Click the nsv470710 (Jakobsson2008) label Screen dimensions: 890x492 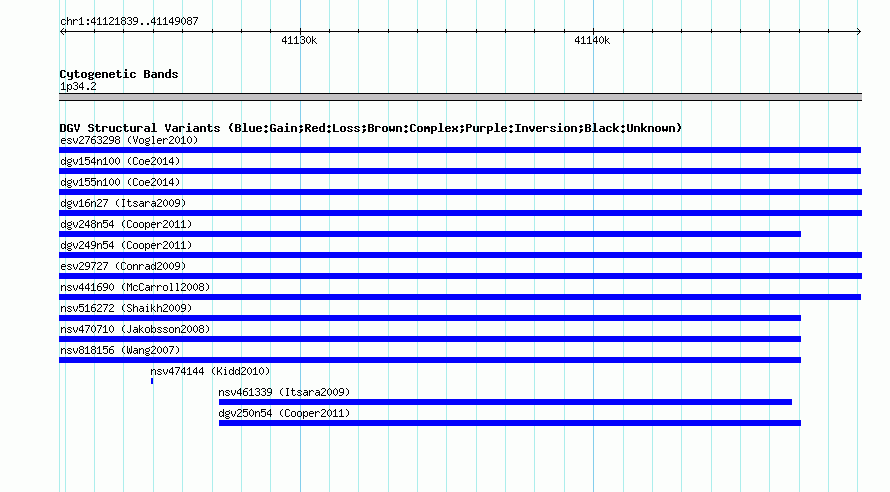coord(135,329)
